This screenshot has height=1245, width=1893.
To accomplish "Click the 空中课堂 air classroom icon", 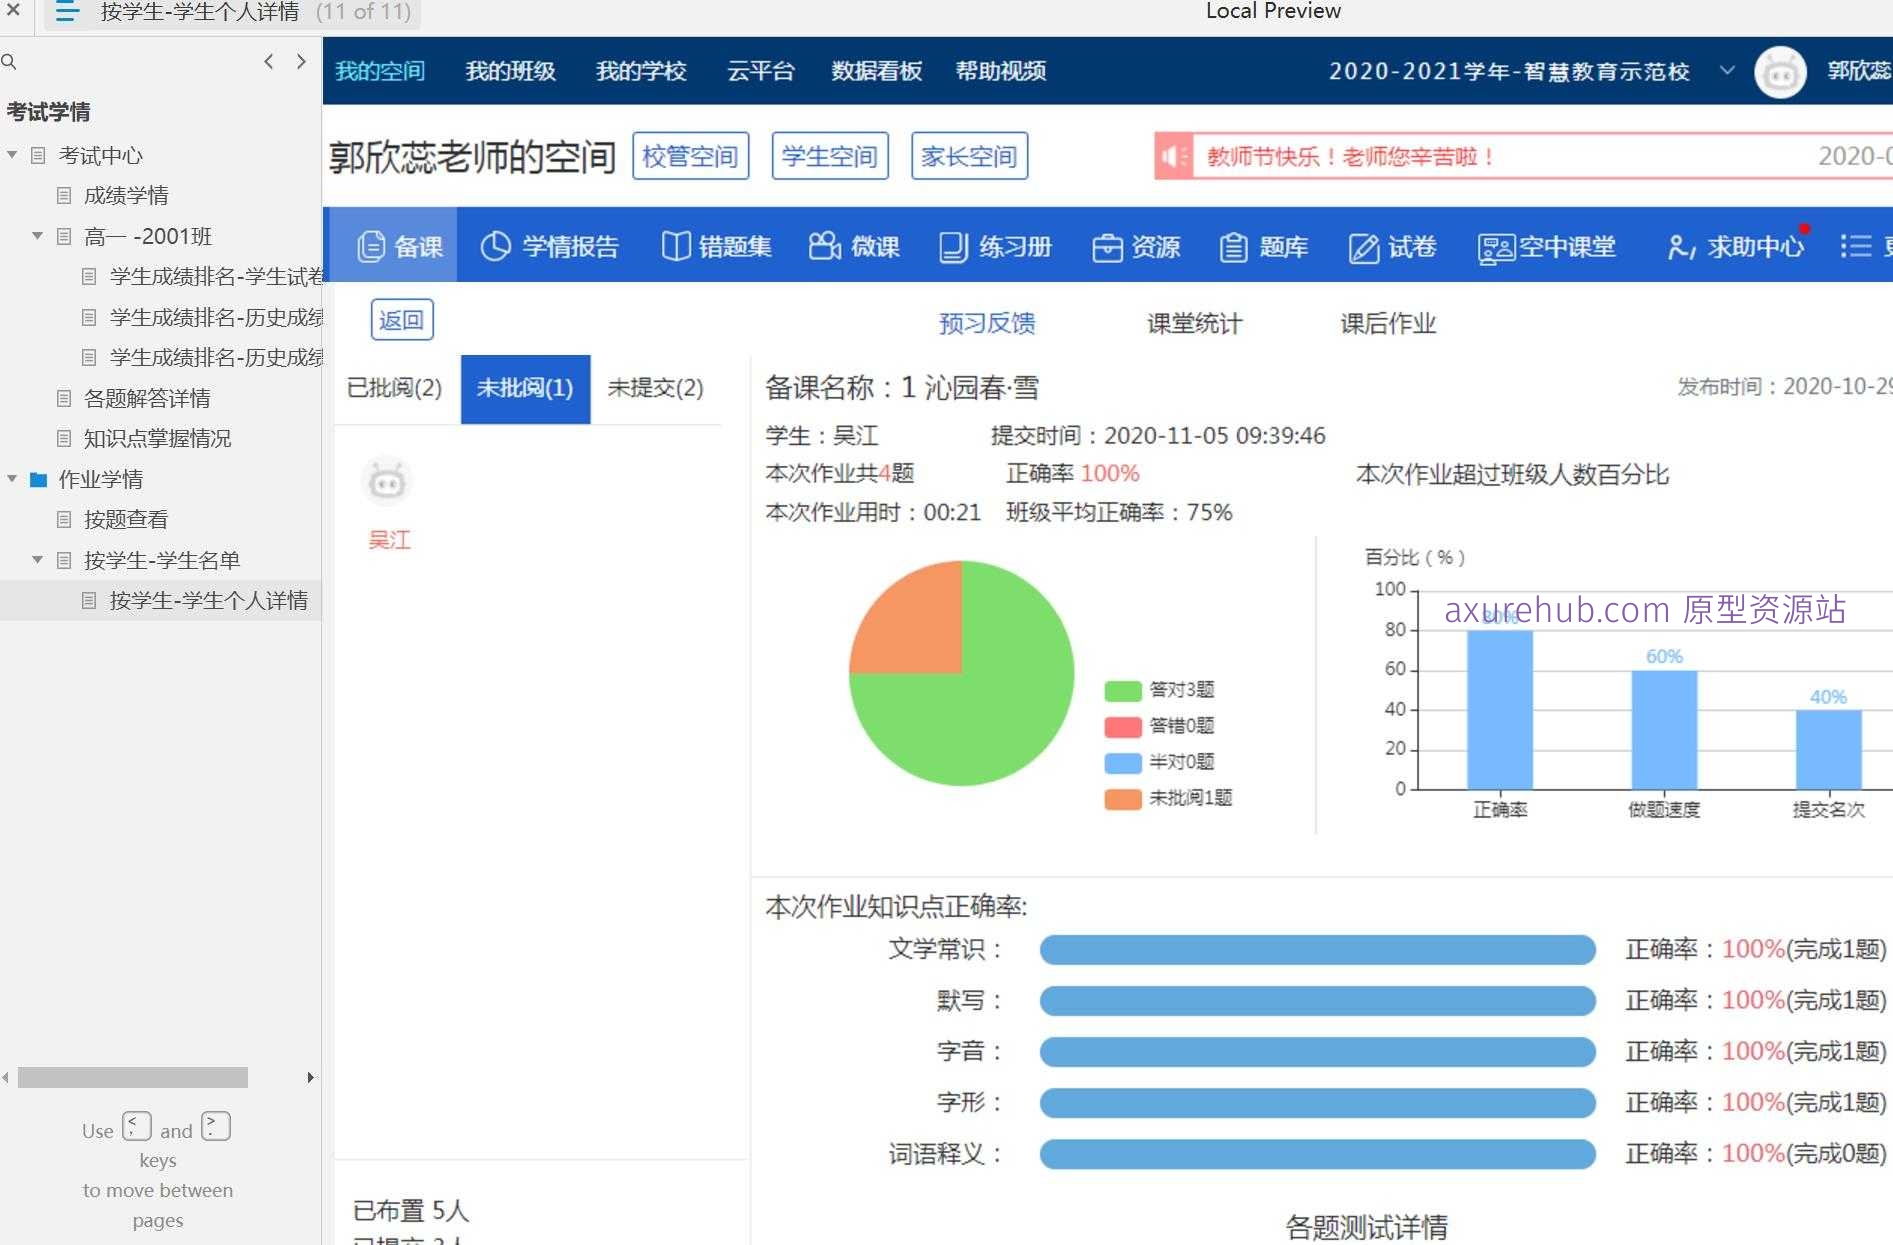I will (1546, 246).
